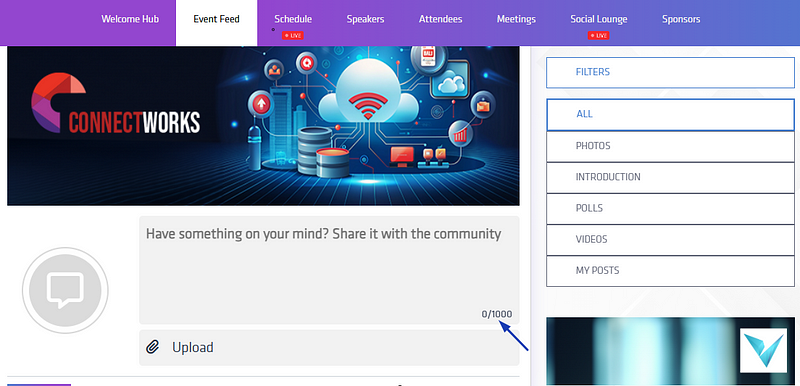Click the blue V sponsor logo
800x386 pixels.
point(763,350)
